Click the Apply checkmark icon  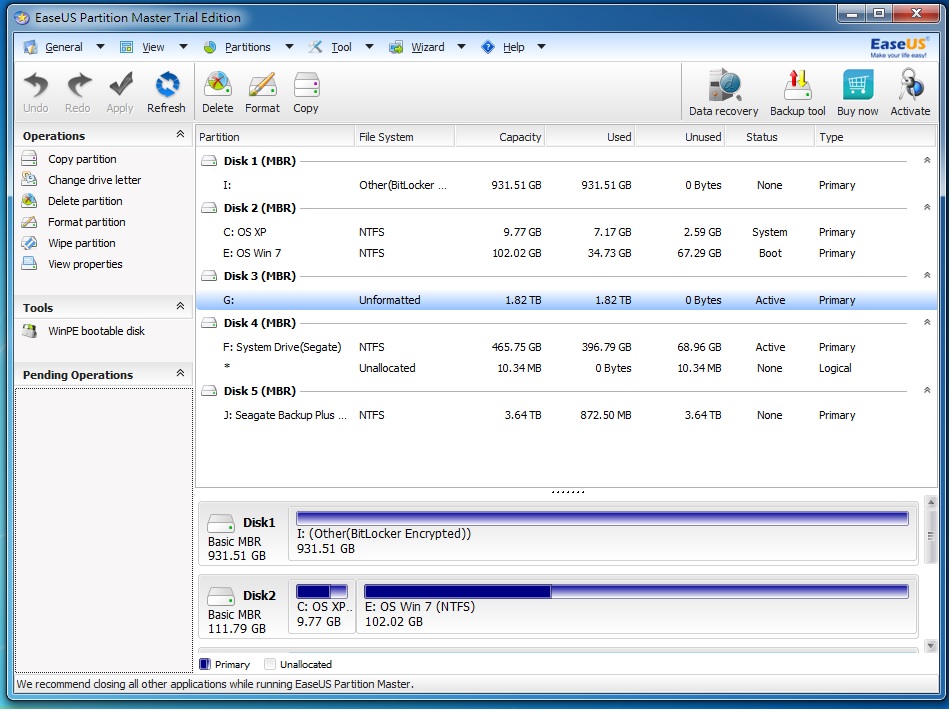click(120, 85)
